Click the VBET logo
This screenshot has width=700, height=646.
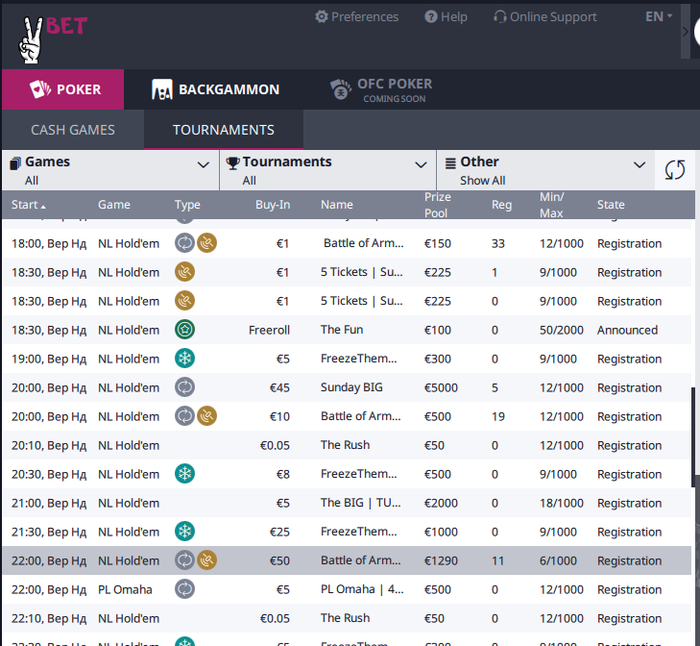click(53, 38)
